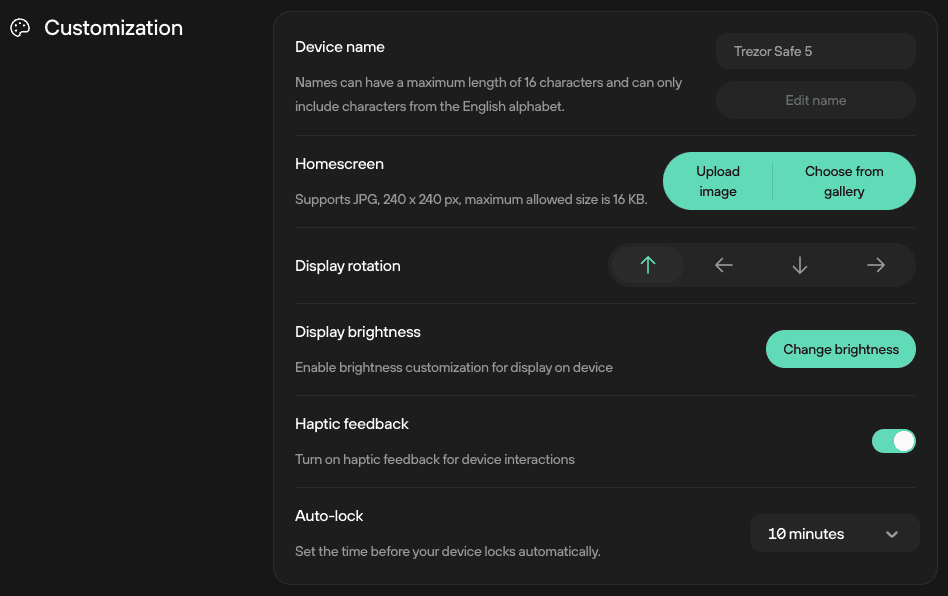Image resolution: width=948 pixels, height=596 pixels.
Task: Set display rotation to up arrow
Action: click(648, 265)
